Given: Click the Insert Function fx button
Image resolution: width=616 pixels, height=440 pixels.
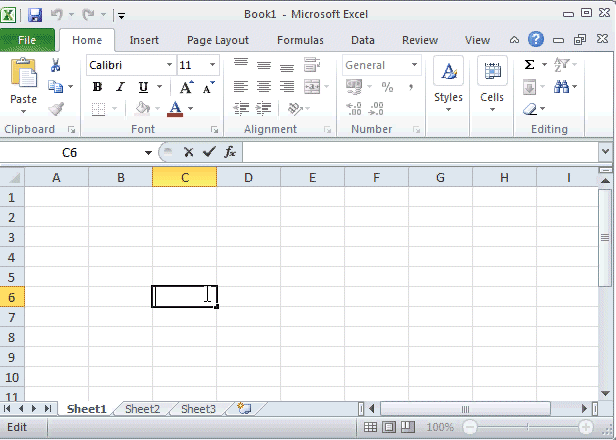Looking at the screenshot, I should coord(230,152).
